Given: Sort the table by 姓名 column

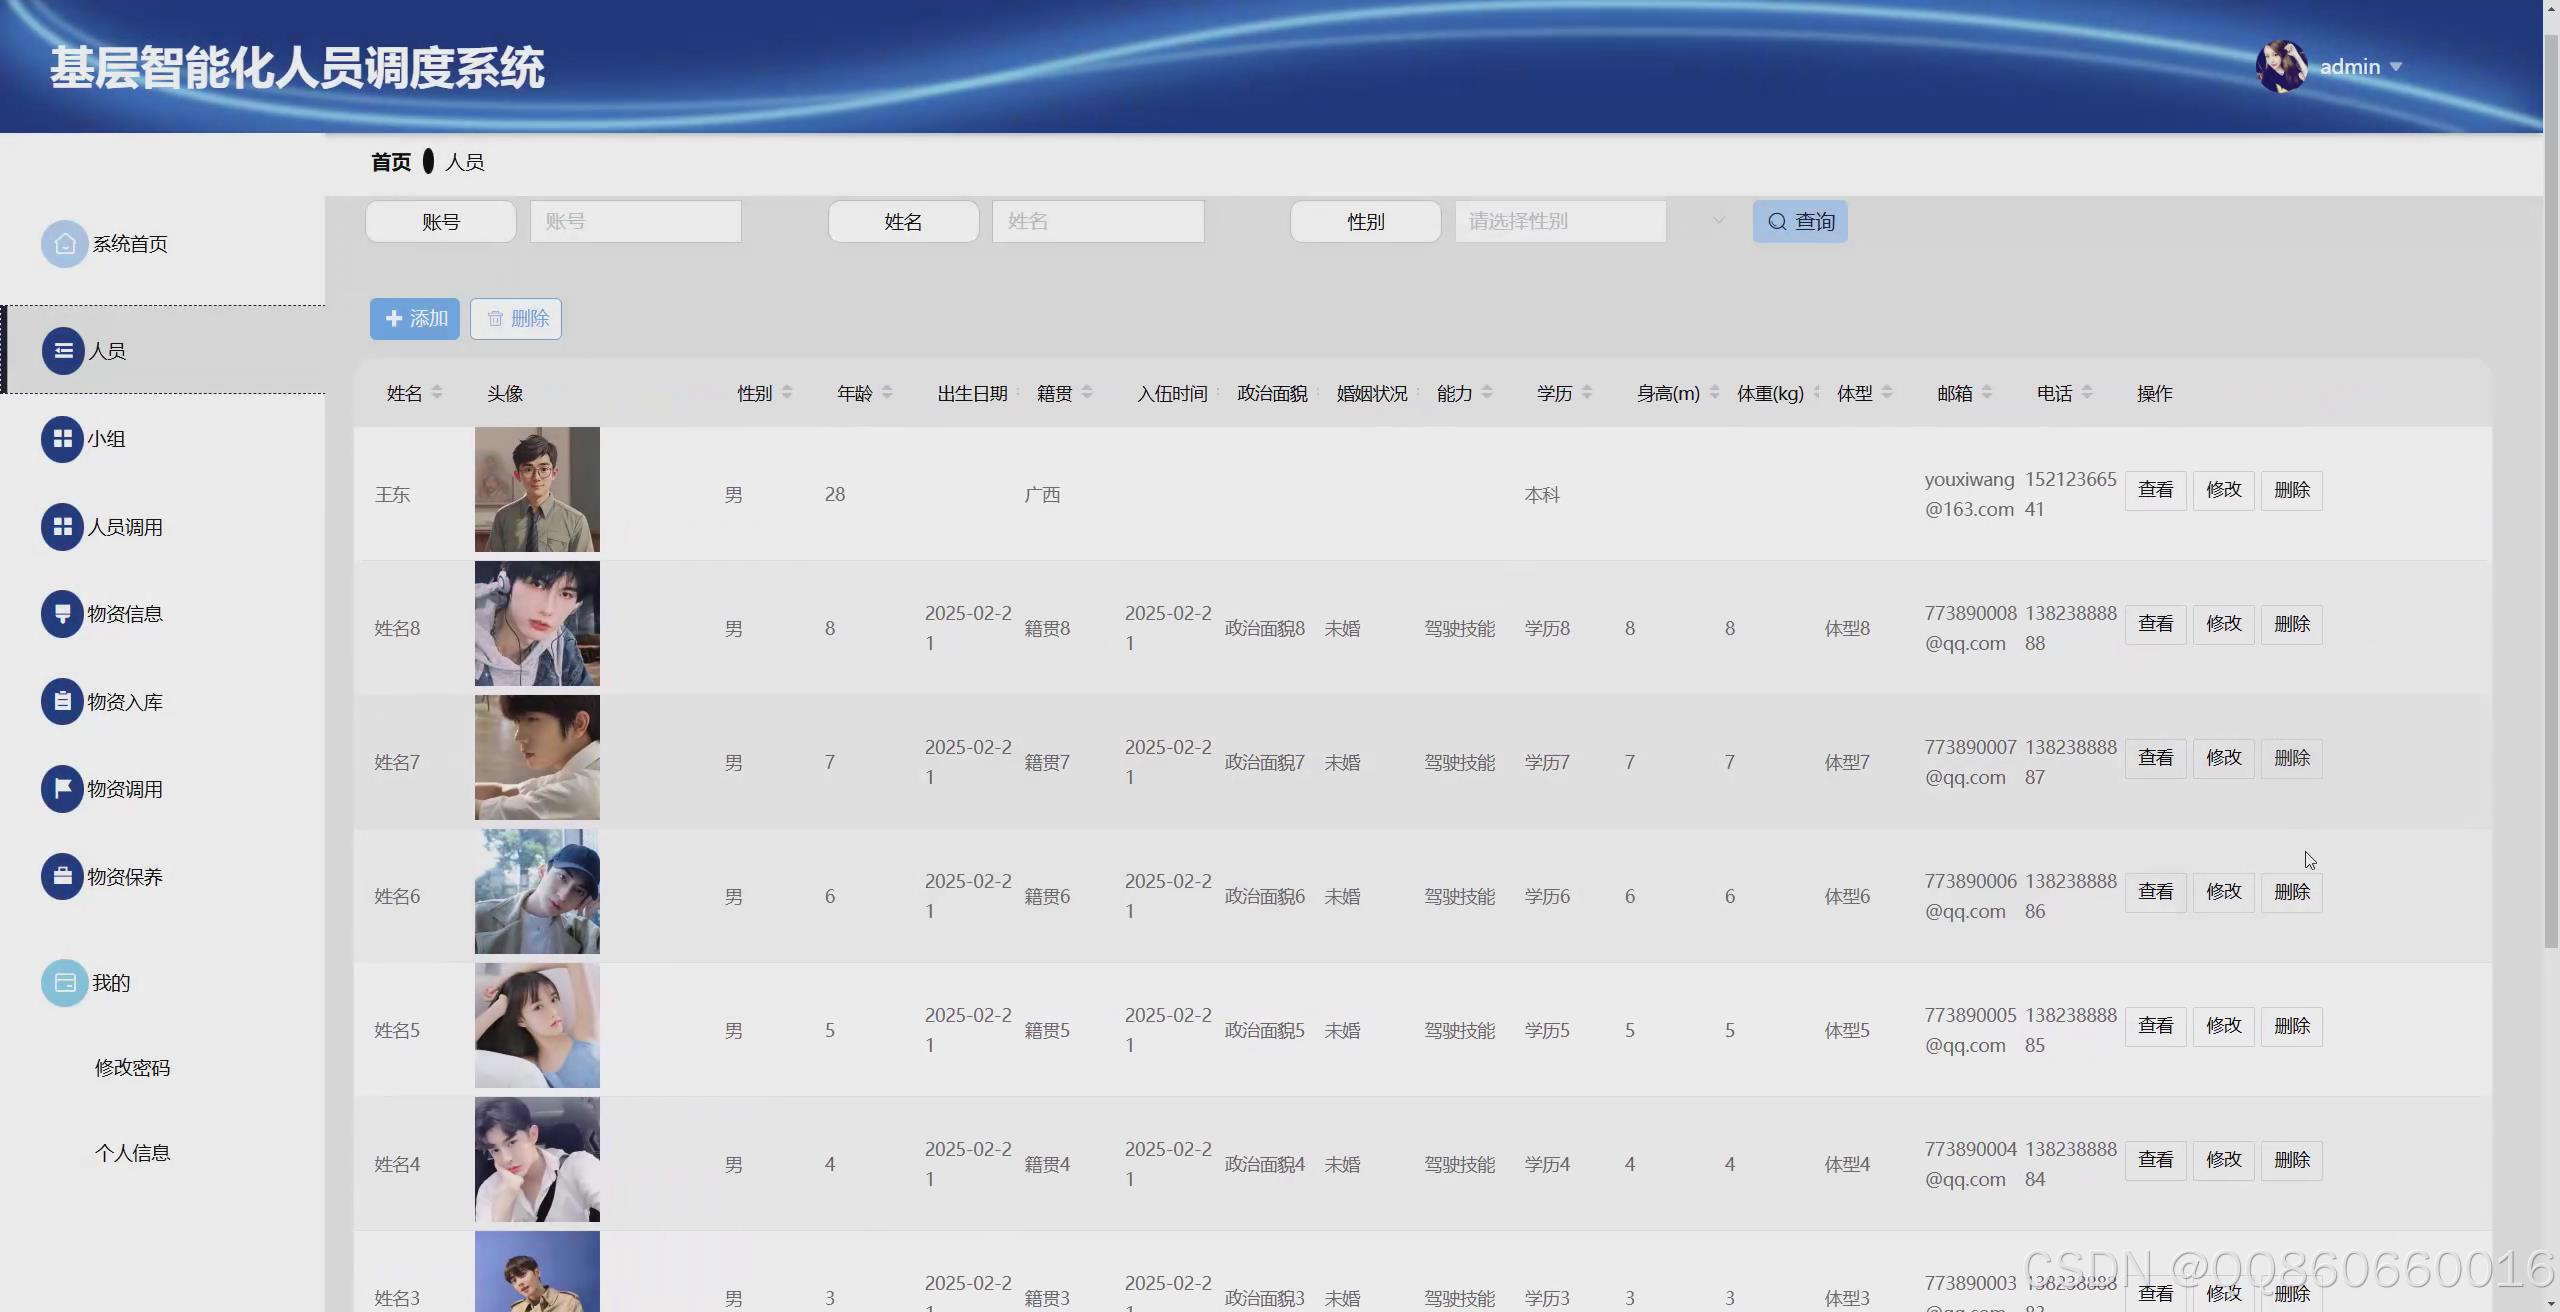Looking at the screenshot, I should (437, 393).
